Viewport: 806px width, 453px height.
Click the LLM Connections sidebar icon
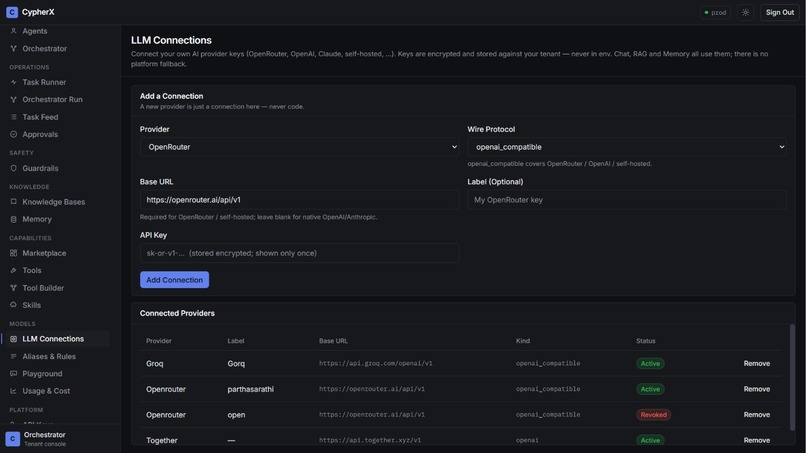coord(13,339)
